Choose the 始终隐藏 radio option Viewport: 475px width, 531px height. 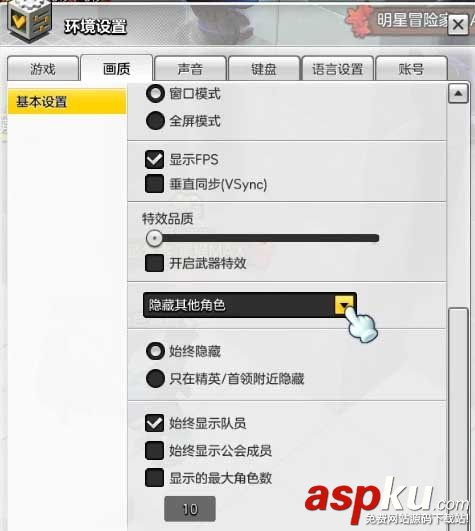(x=155, y=351)
